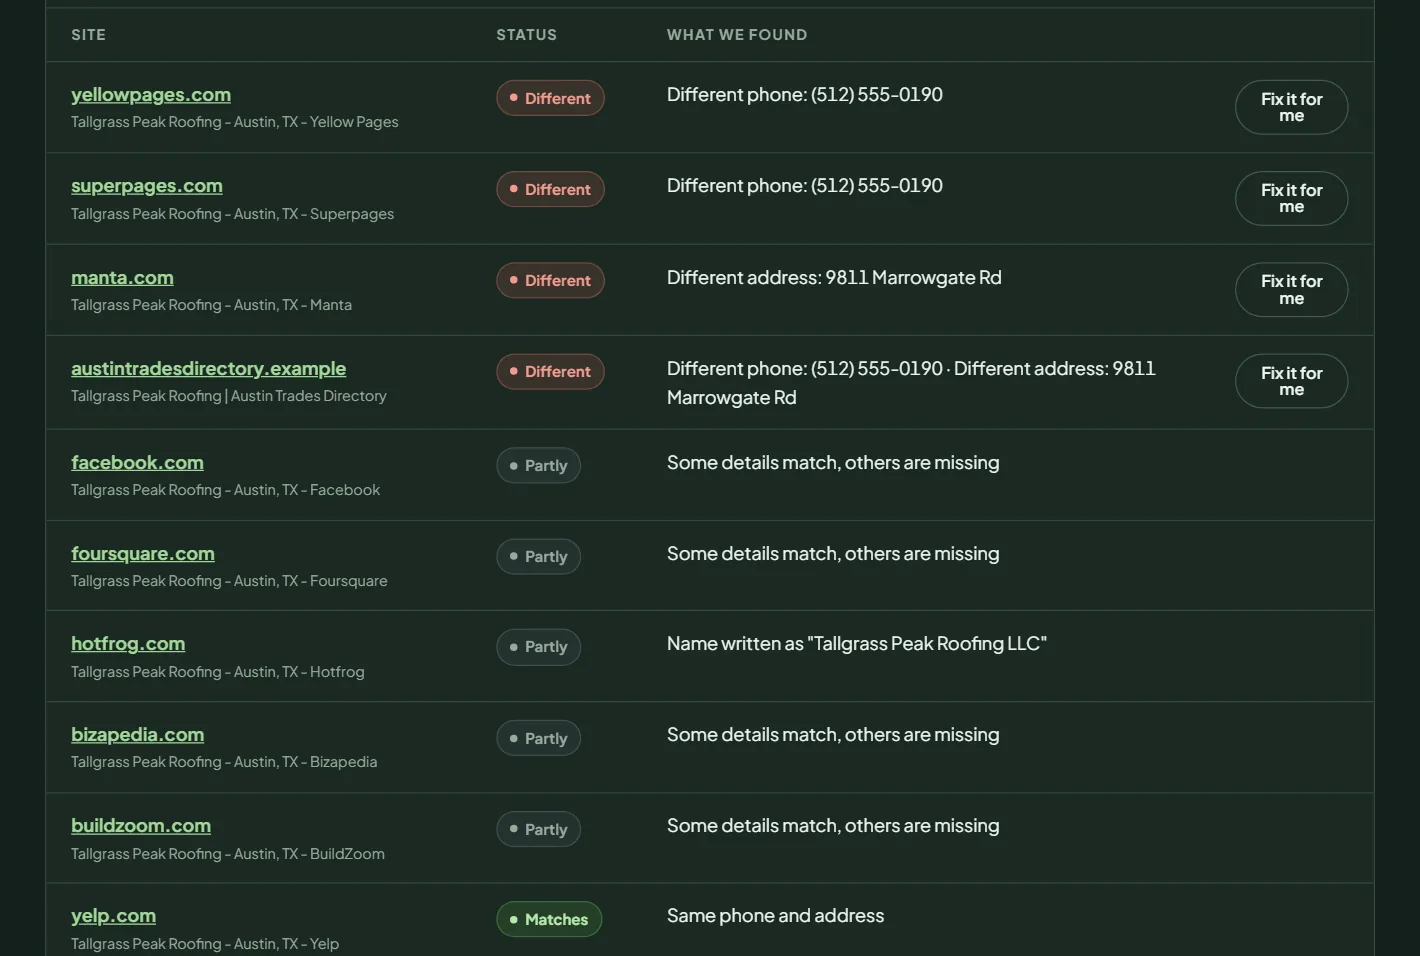Click 'Some details match' text in facebook row
This screenshot has height=956, width=1420.
(833, 463)
